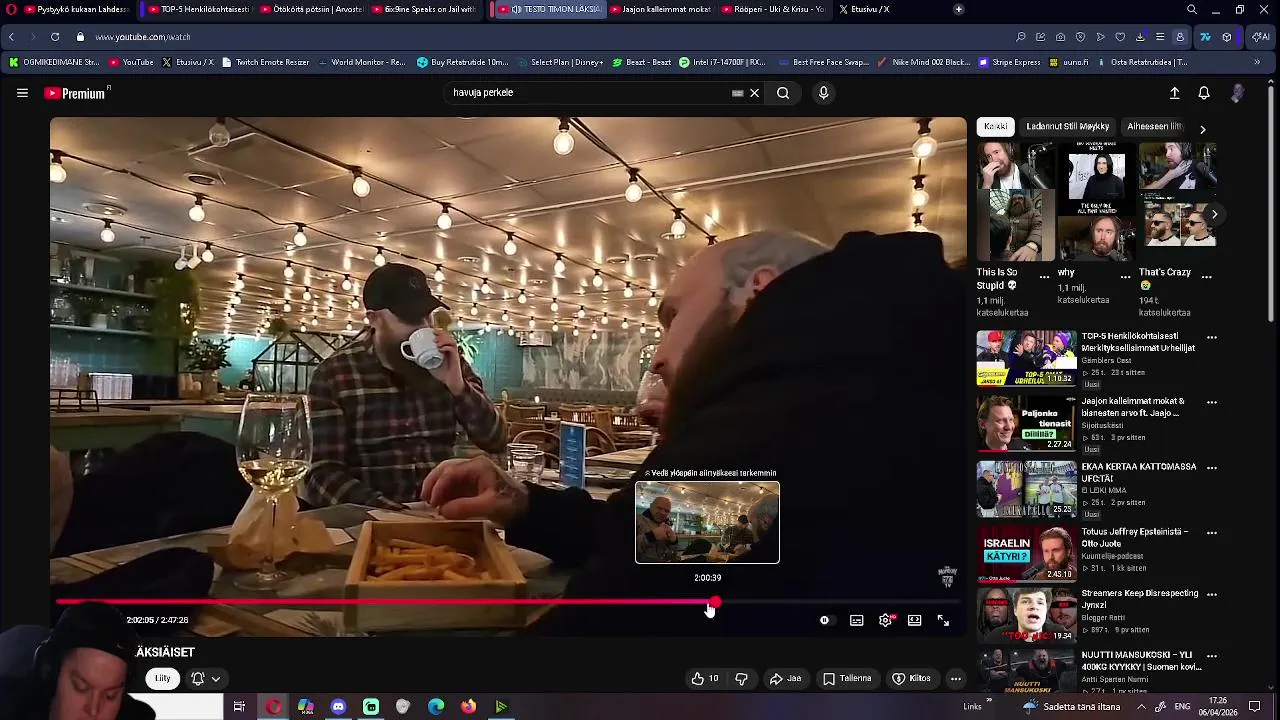Open the YouTube guide hamburger menu
The image size is (1280, 720).
(22, 93)
